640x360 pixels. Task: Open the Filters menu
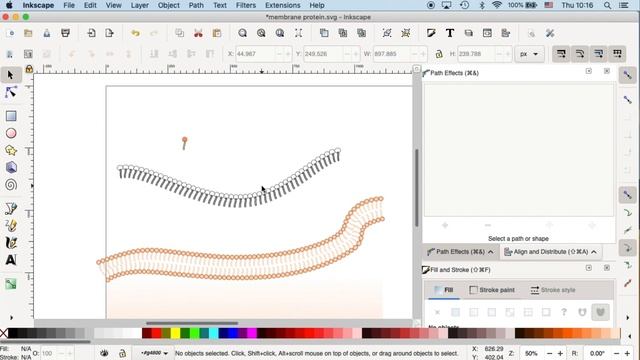click(x=246, y=5)
